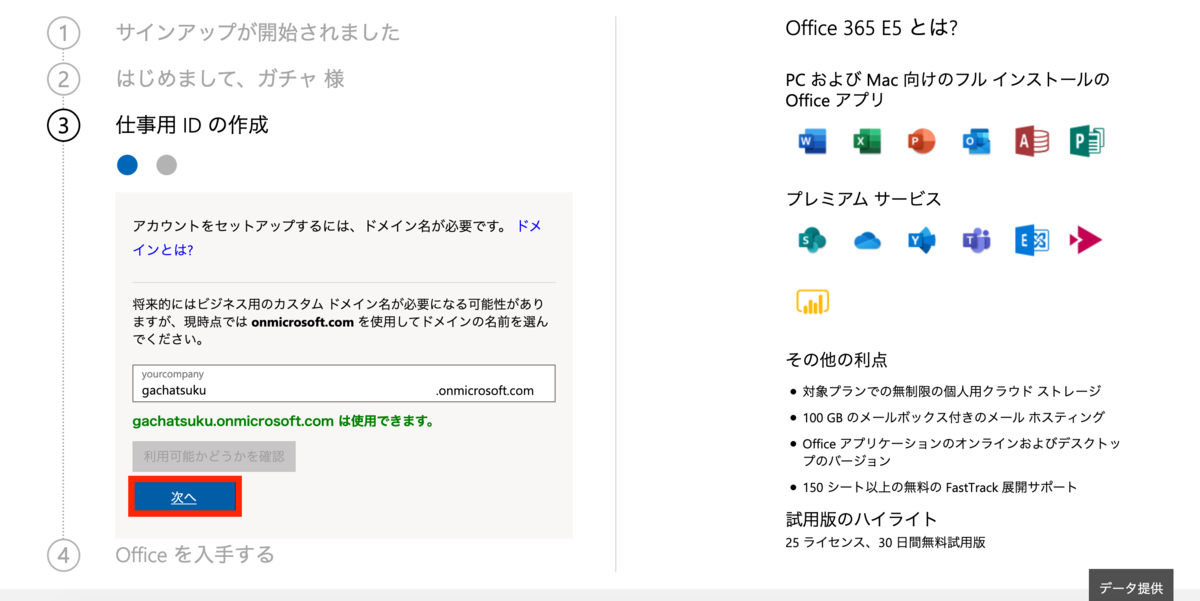The width and height of the screenshot is (1200, 601).
Task: Click step 2 circle number
Action: click(x=63, y=79)
